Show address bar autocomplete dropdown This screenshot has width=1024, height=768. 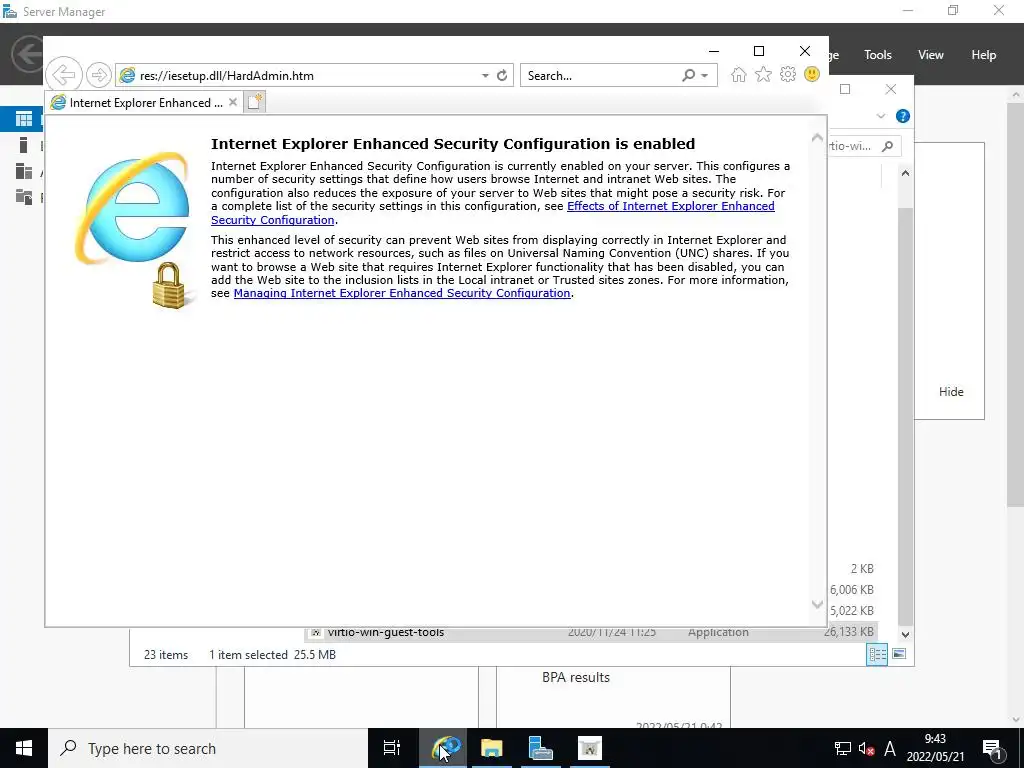(x=485, y=76)
